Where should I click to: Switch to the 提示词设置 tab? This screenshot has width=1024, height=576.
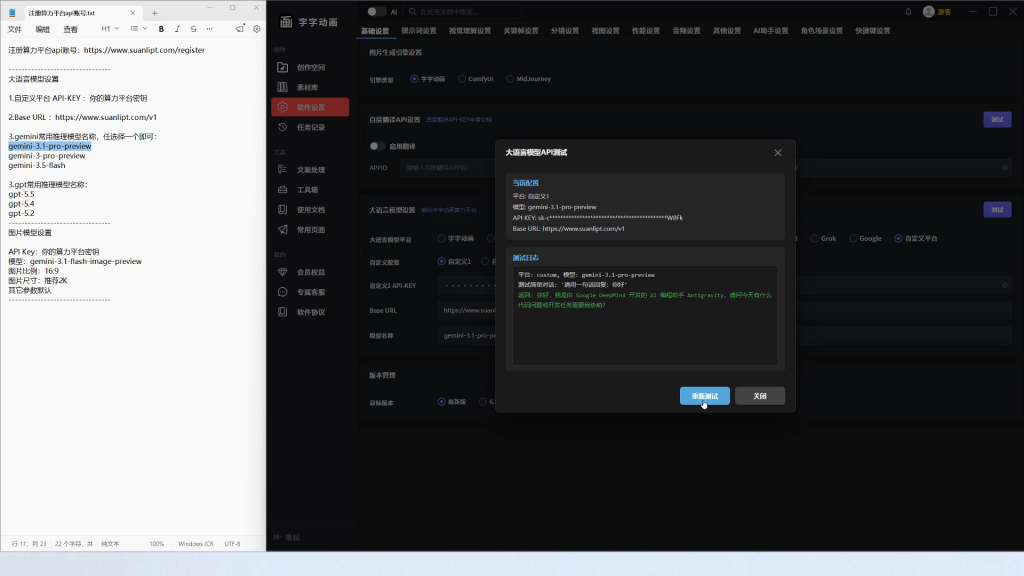pyautogui.click(x=419, y=31)
